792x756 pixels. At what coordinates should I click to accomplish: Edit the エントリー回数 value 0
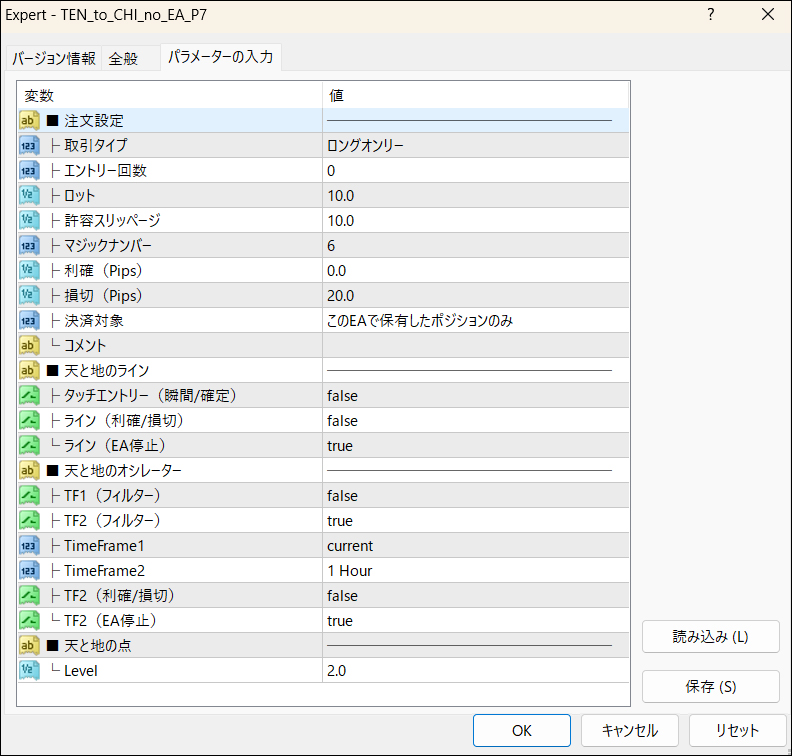[475, 171]
